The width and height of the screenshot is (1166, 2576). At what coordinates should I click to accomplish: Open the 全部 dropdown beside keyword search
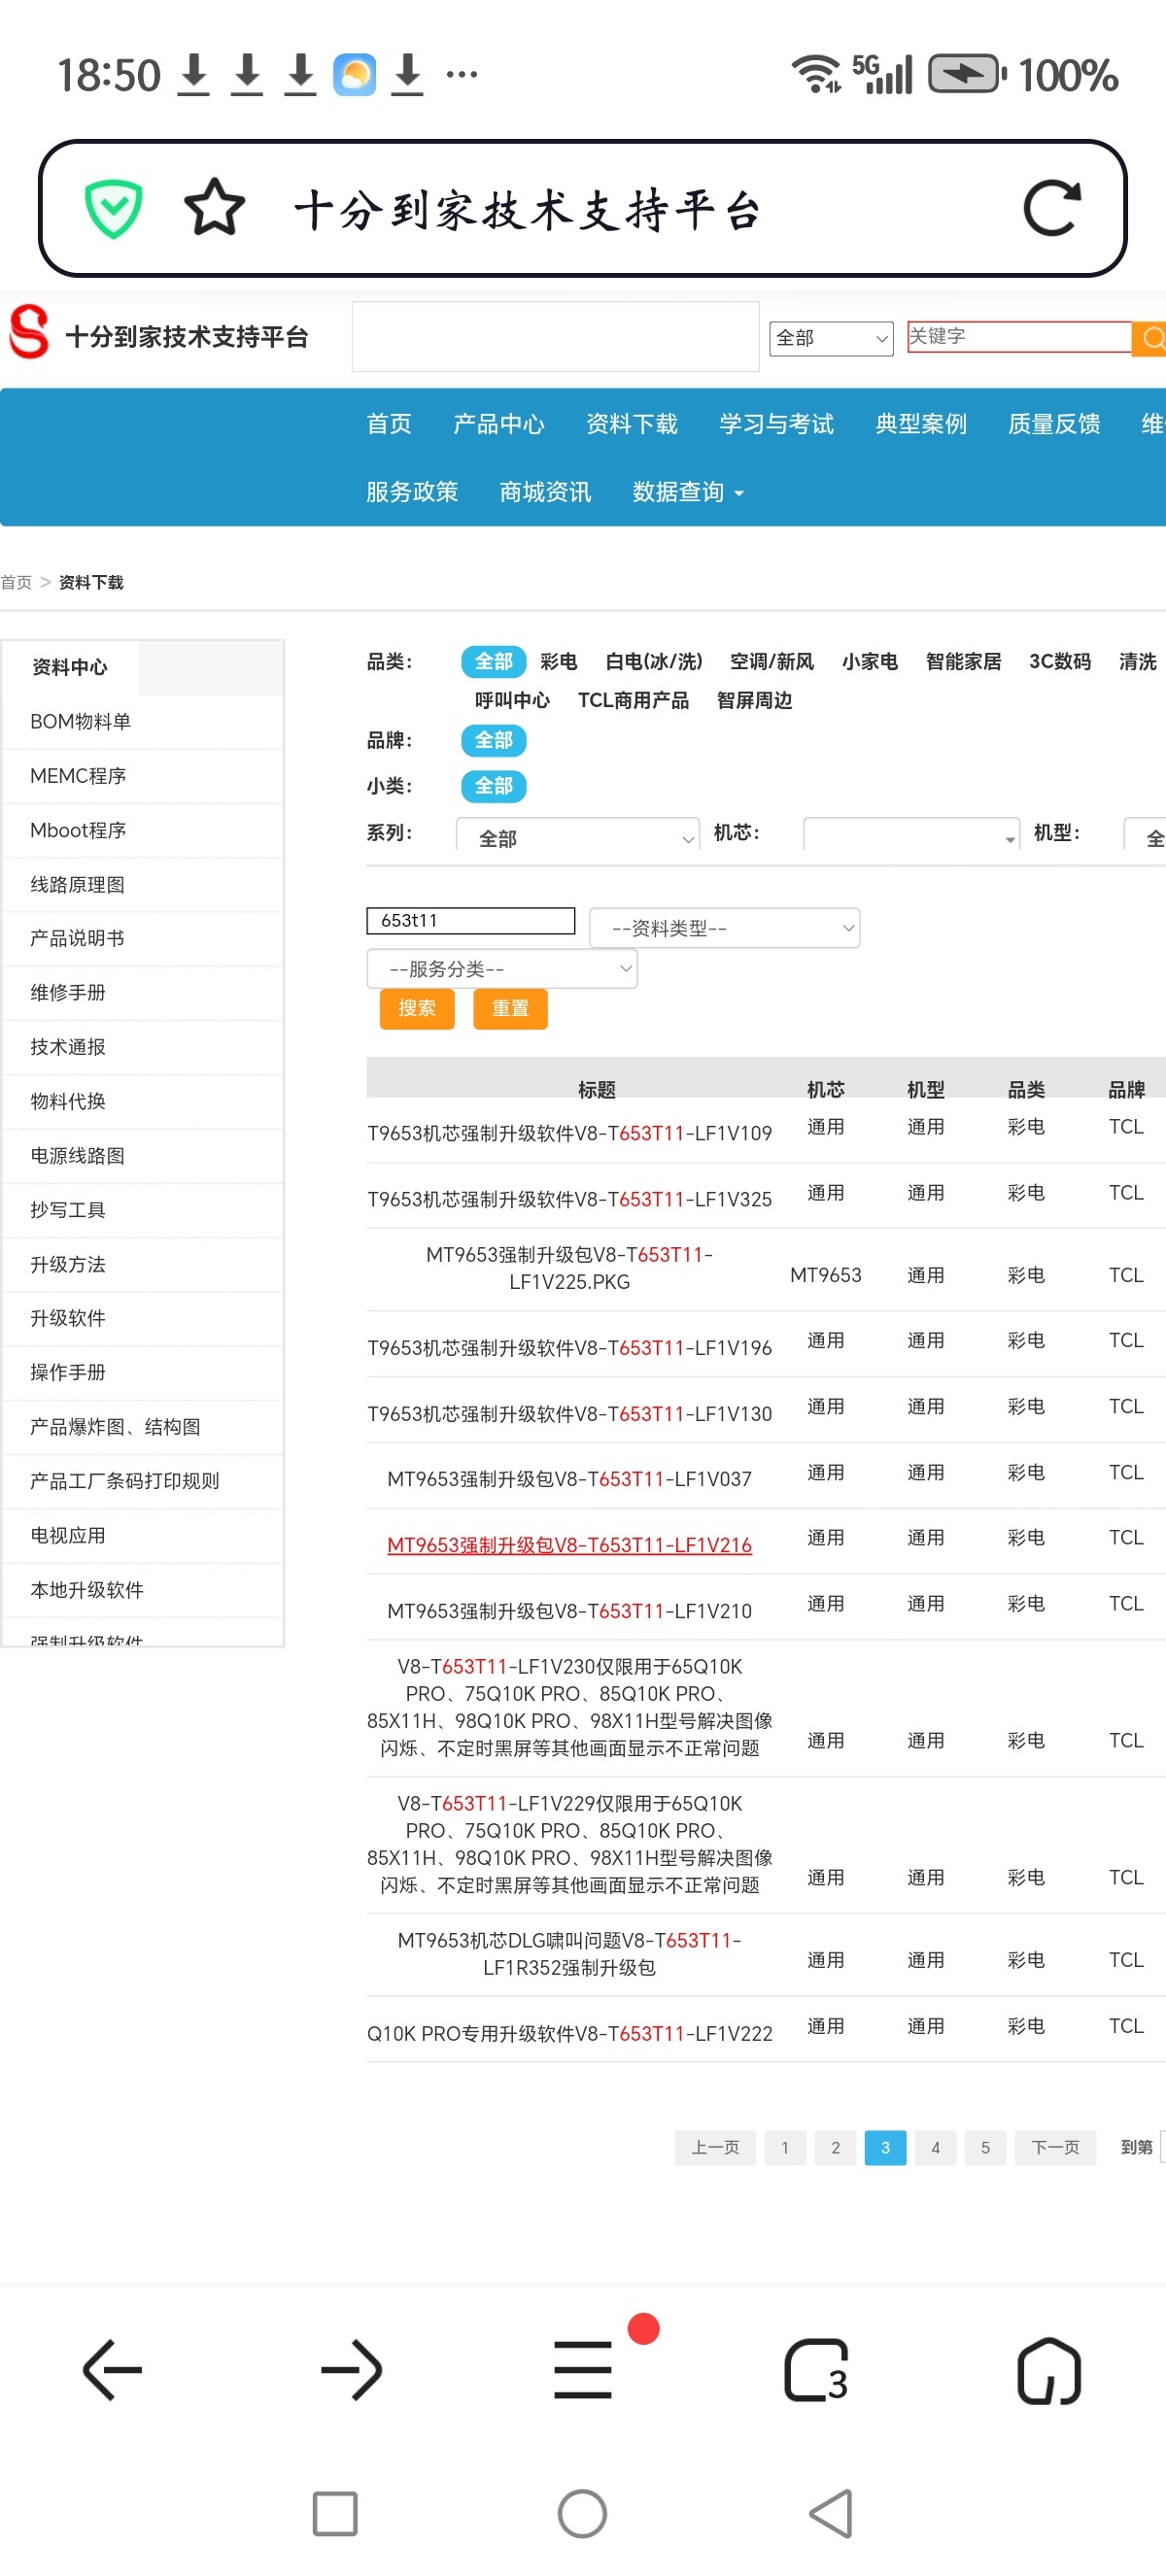(x=831, y=338)
